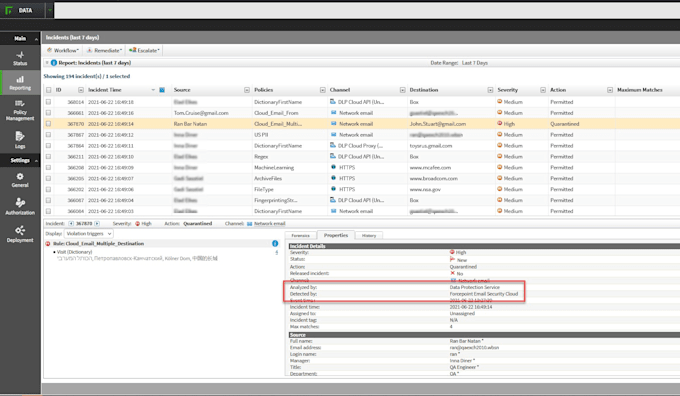Click the red rule violation icon
680x396 pixels.
(48, 244)
